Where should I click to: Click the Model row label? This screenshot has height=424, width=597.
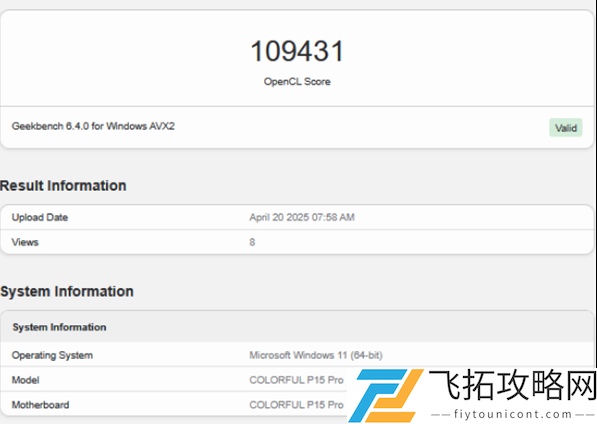coord(26,380)
